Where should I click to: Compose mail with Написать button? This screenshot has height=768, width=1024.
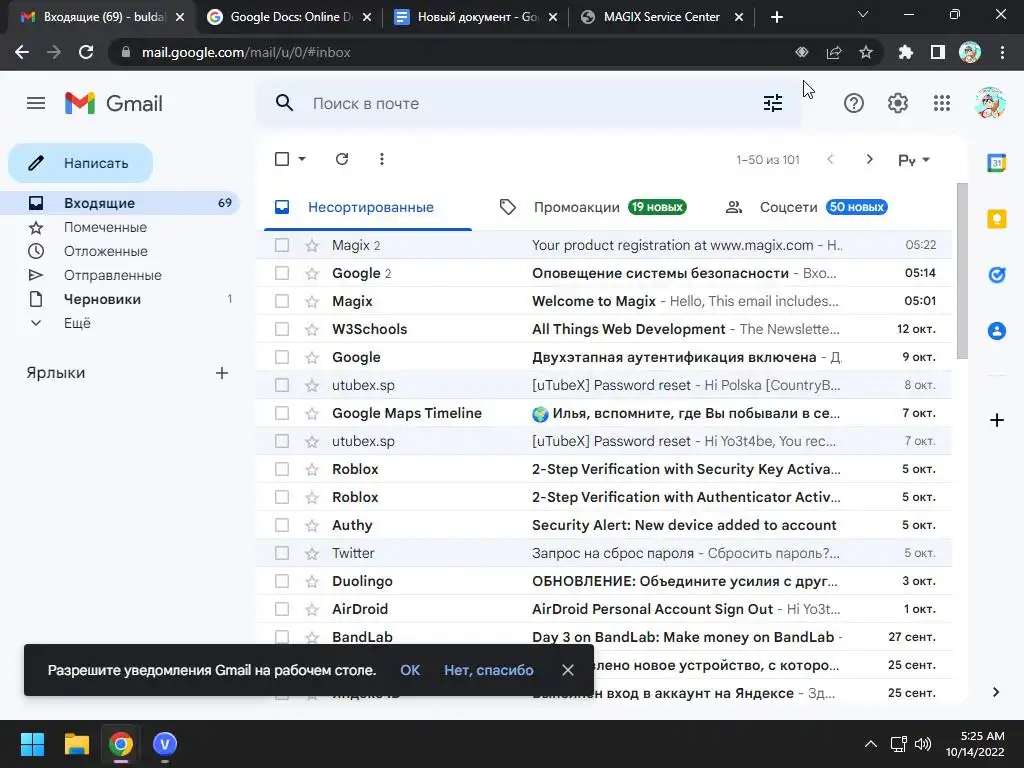(x=80, y=163)
